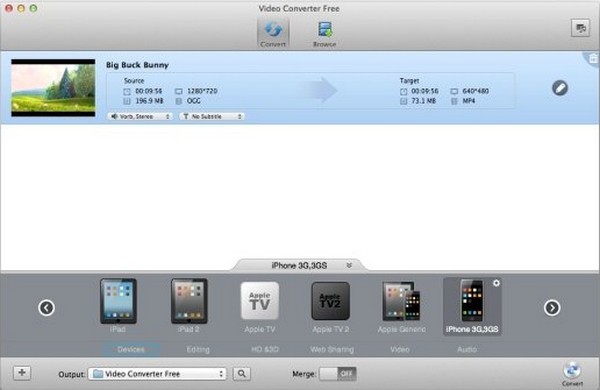Open the Browse tab in the top toolbar

pyautogui.click(x=324, y=34)
